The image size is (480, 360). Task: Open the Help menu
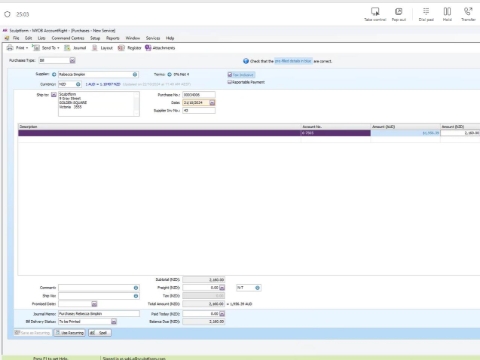click(x=170, y=38)
